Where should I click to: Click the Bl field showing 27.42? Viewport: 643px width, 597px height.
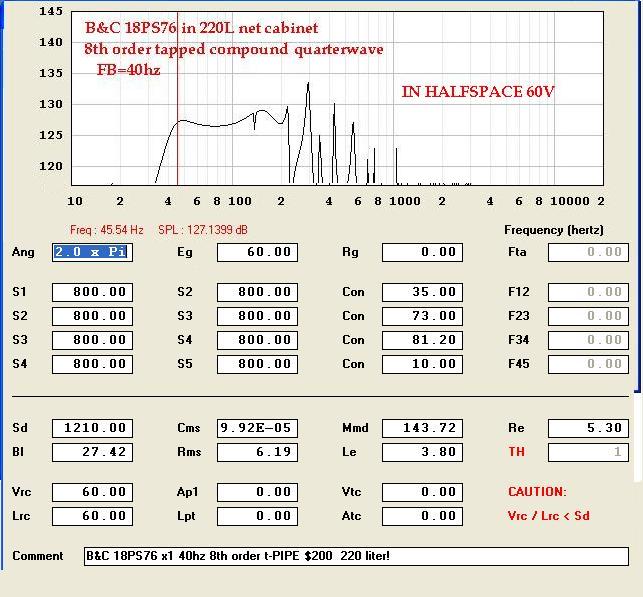92,452
